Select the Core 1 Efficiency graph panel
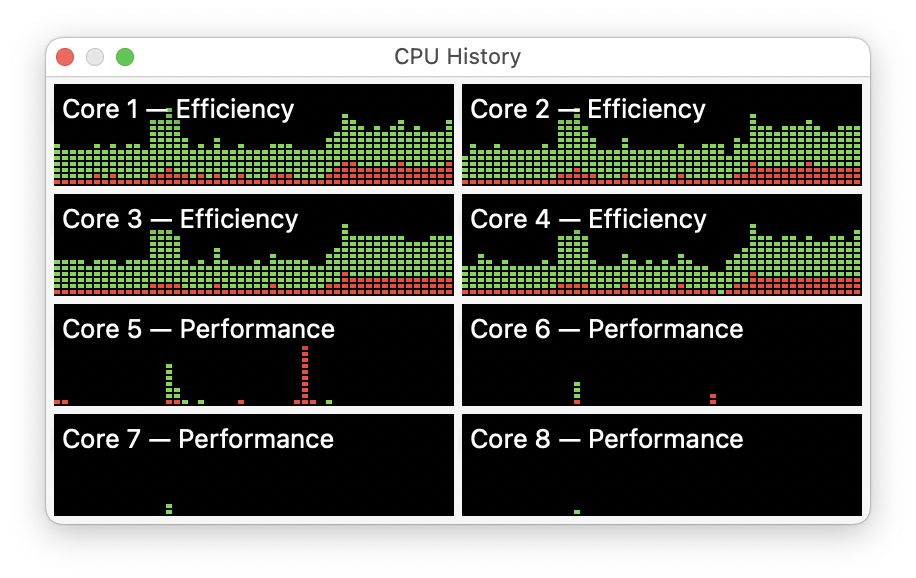The height and width of the screenshot is (578, 916). 253,140
